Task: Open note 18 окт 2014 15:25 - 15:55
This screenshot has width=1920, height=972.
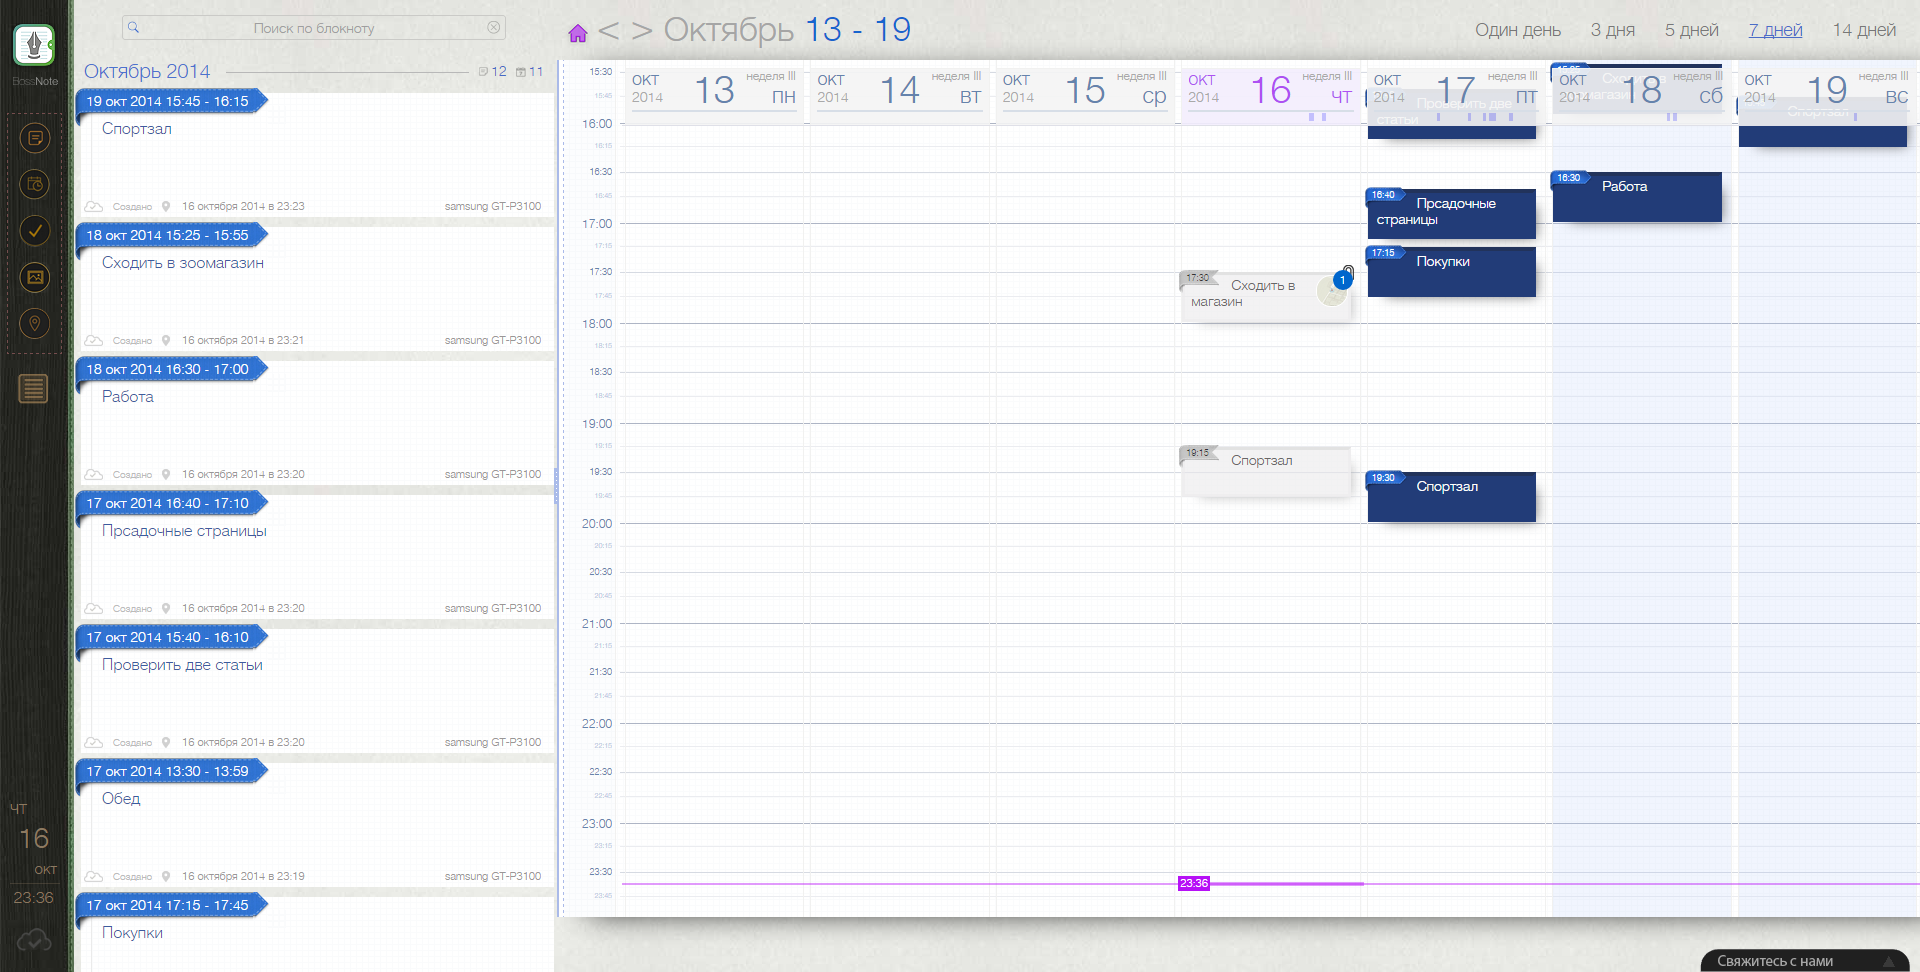Action: (x=167, y=235)
